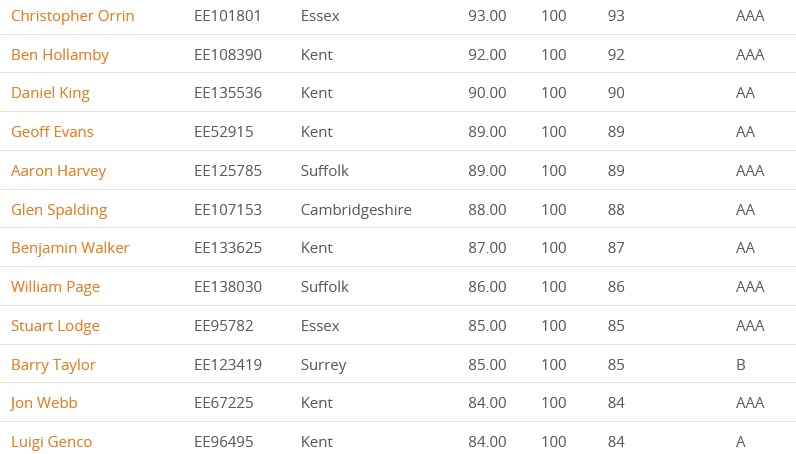The width and height of the screenshot is (796, 454).
Task: Open Ben Hollamby's profile link
Action: [x=60, y=55]
